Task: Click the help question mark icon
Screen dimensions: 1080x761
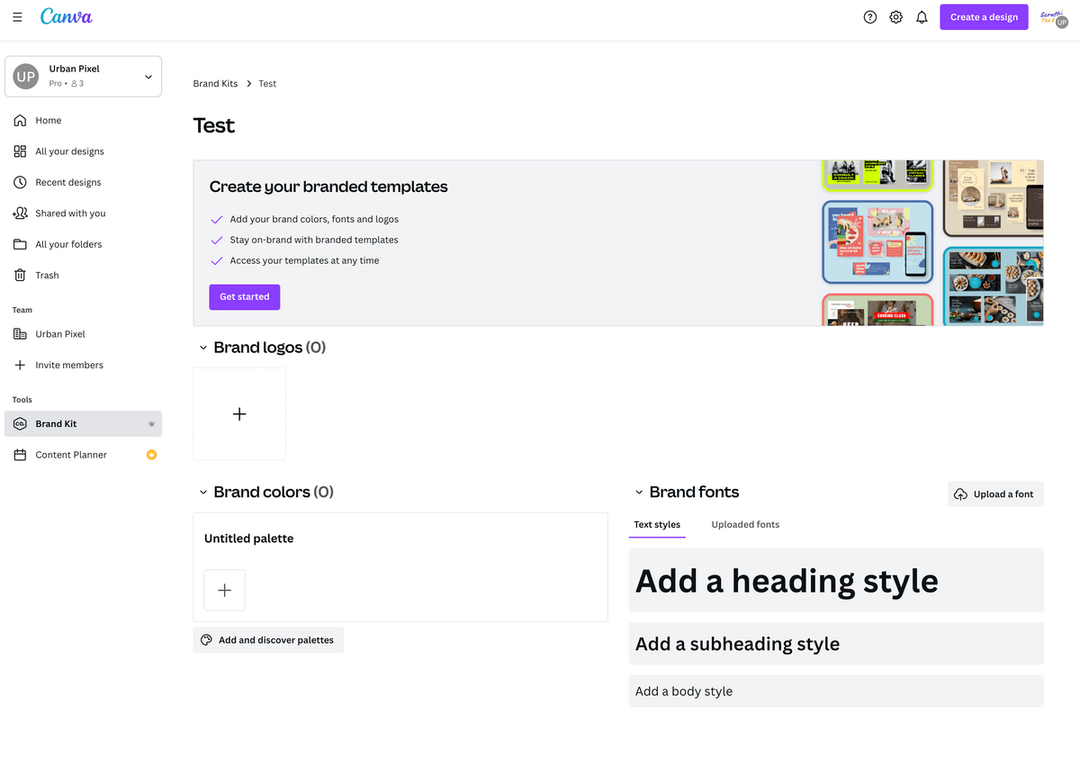Action: click(870, 17)
